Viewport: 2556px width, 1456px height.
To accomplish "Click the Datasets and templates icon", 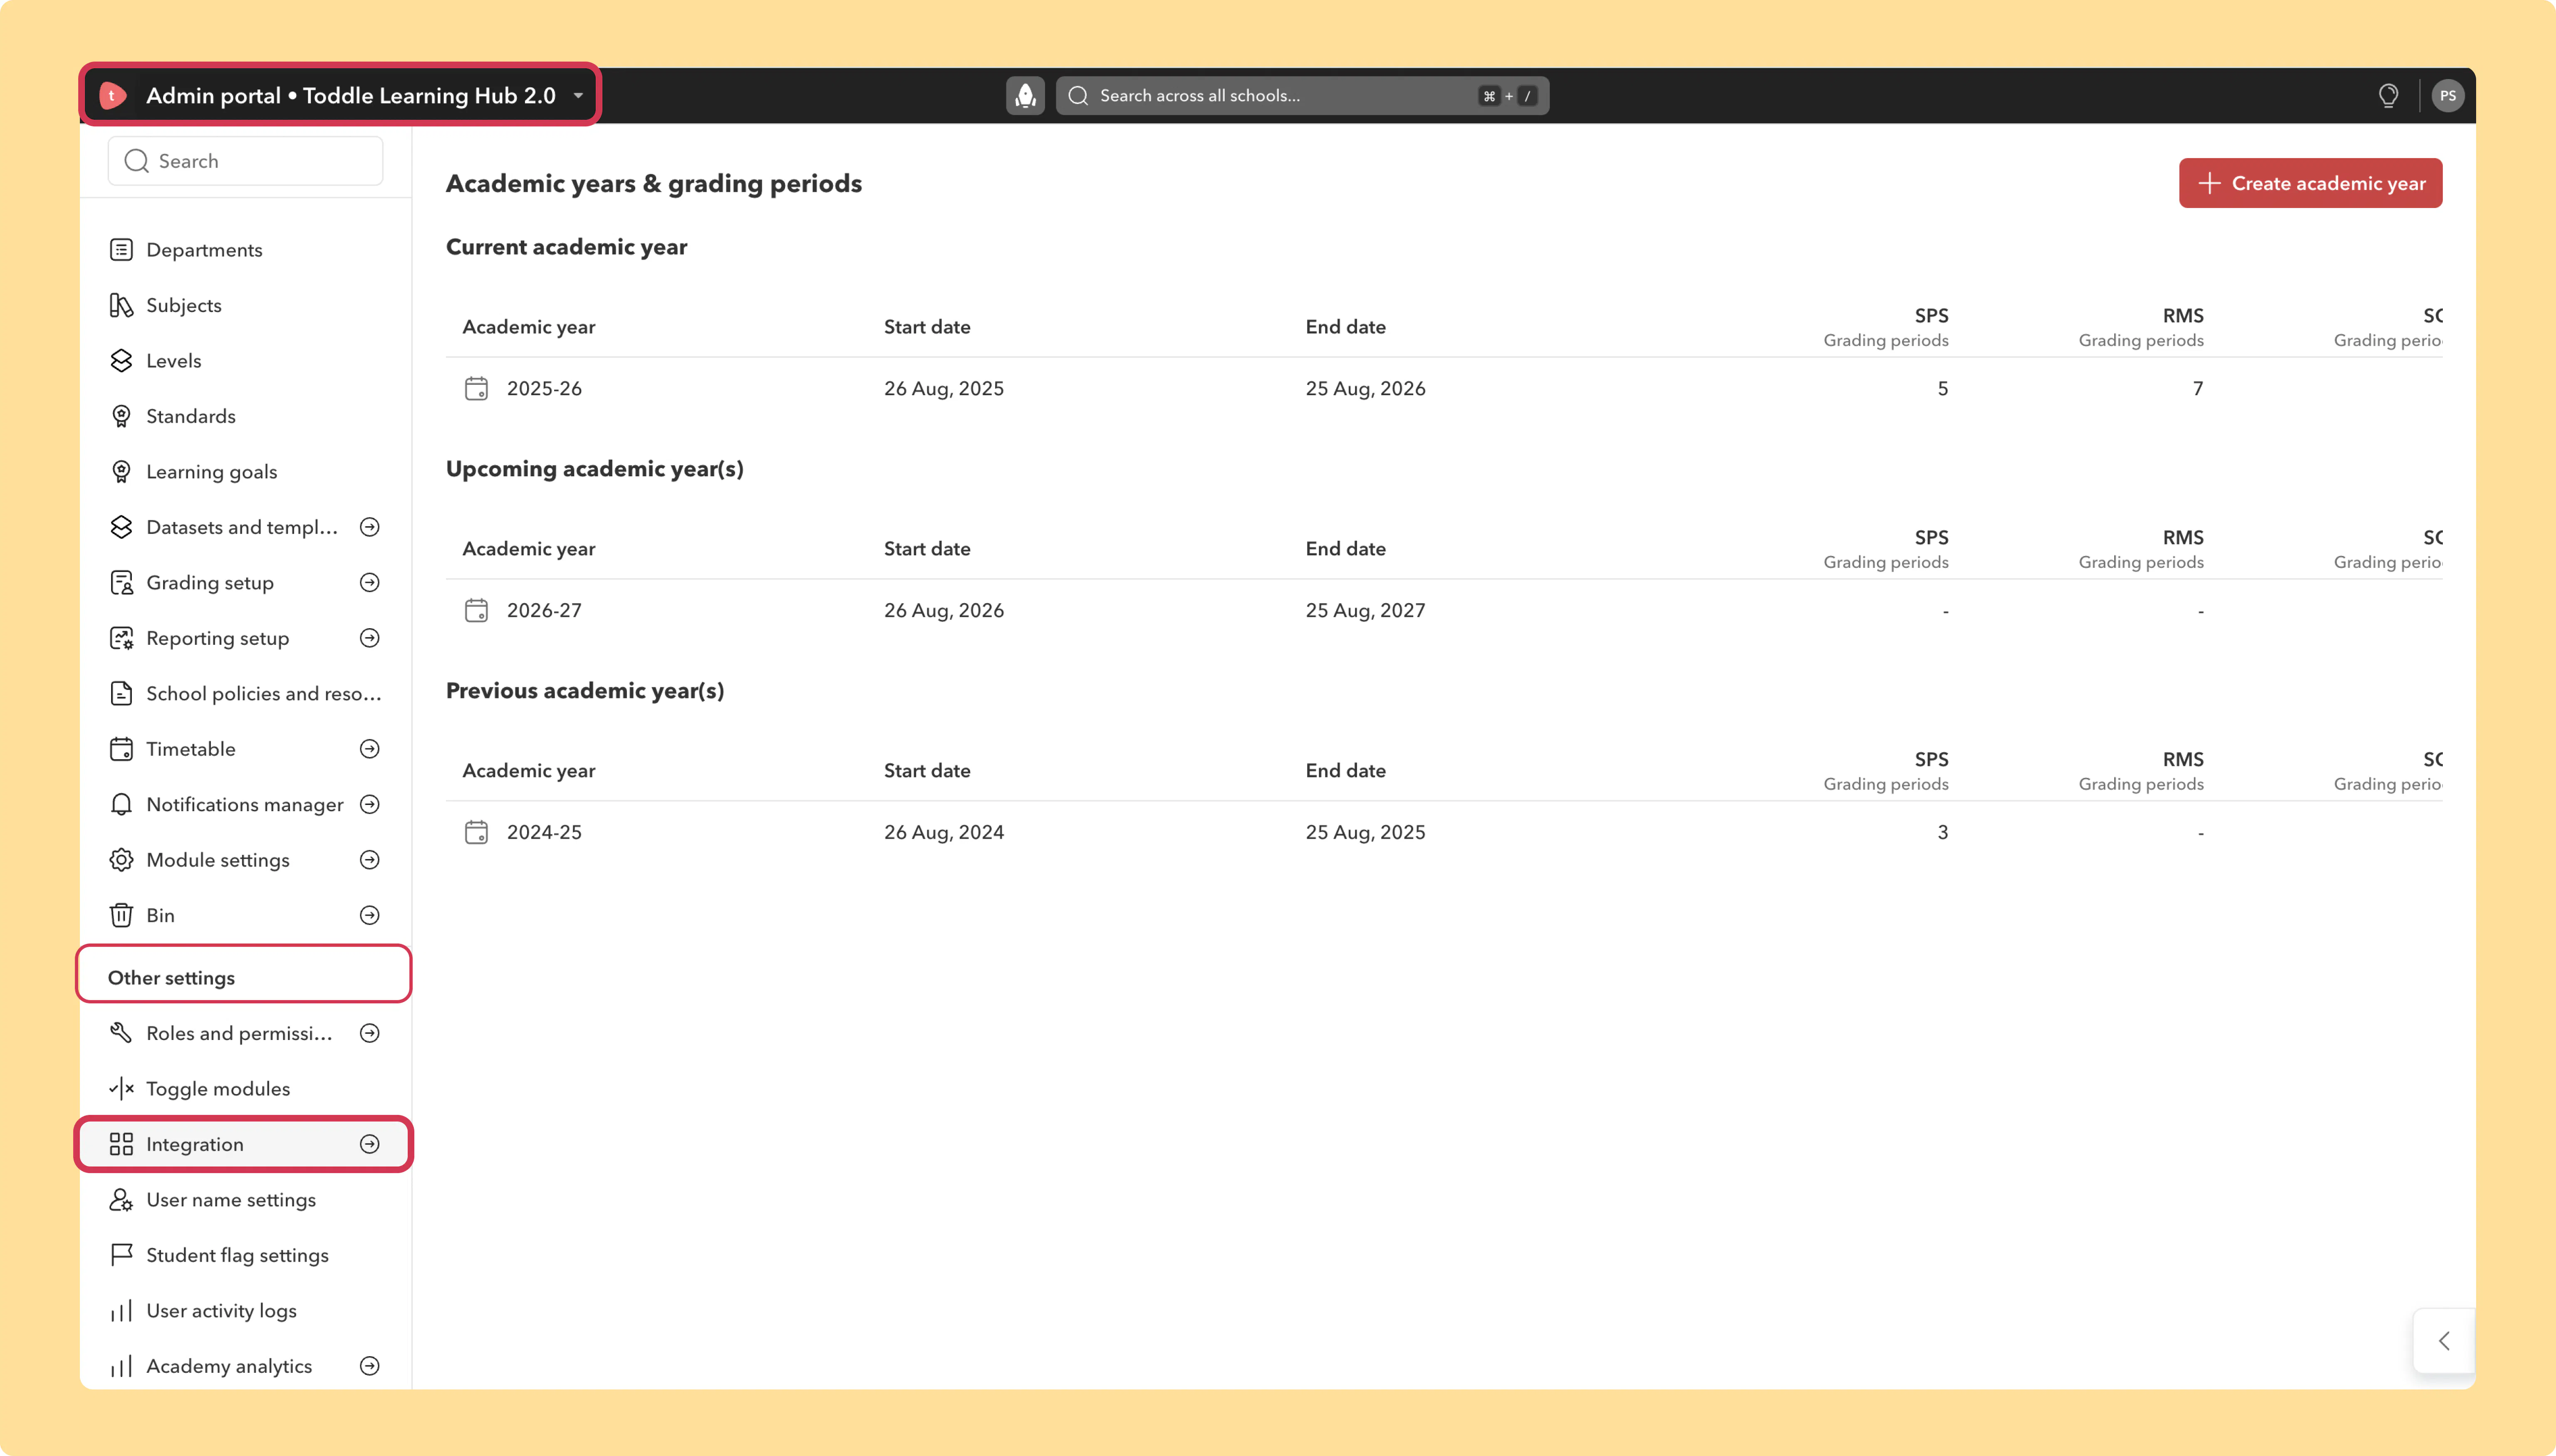I will pyautogui.click(x=121, y=527).
